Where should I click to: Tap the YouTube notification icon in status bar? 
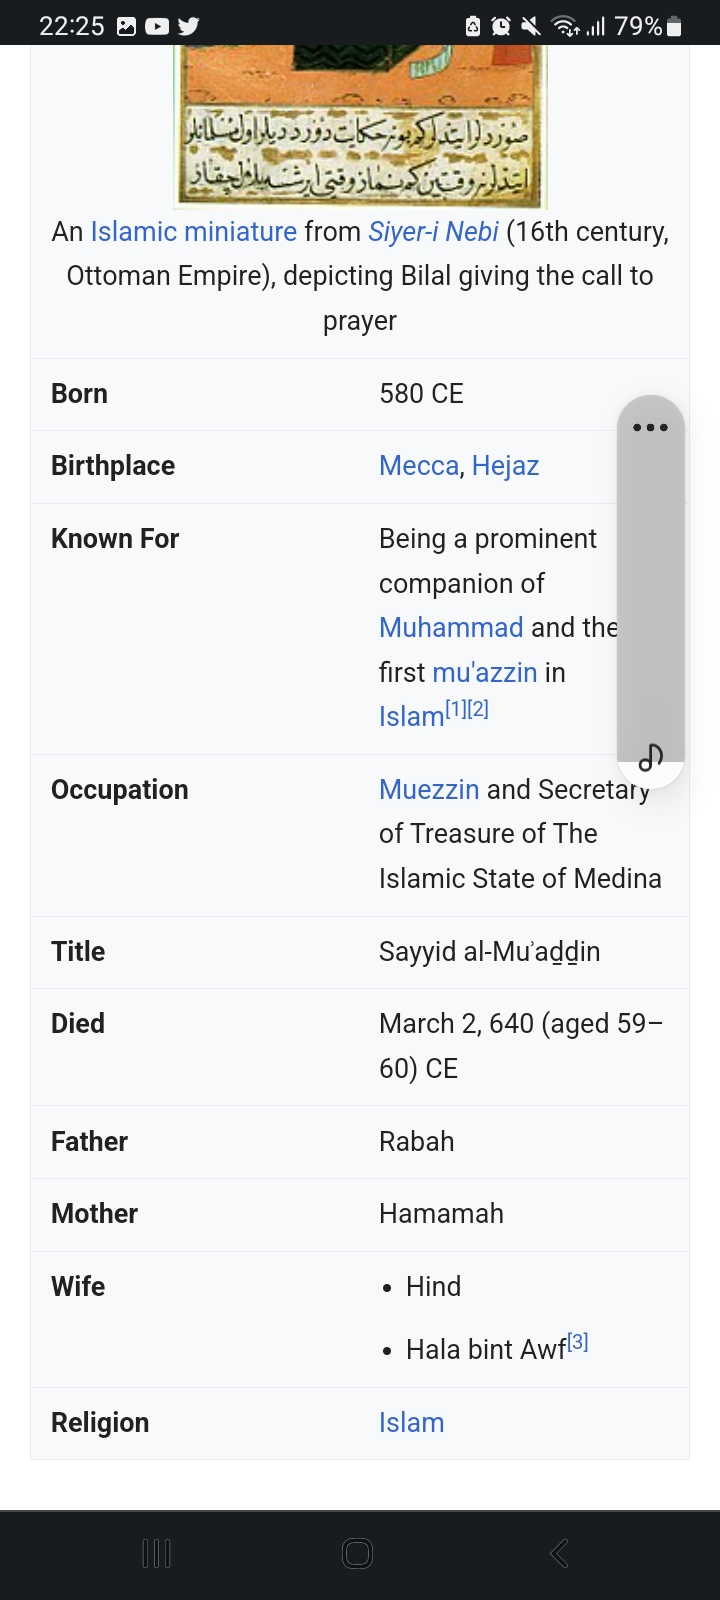click(157, 27)
